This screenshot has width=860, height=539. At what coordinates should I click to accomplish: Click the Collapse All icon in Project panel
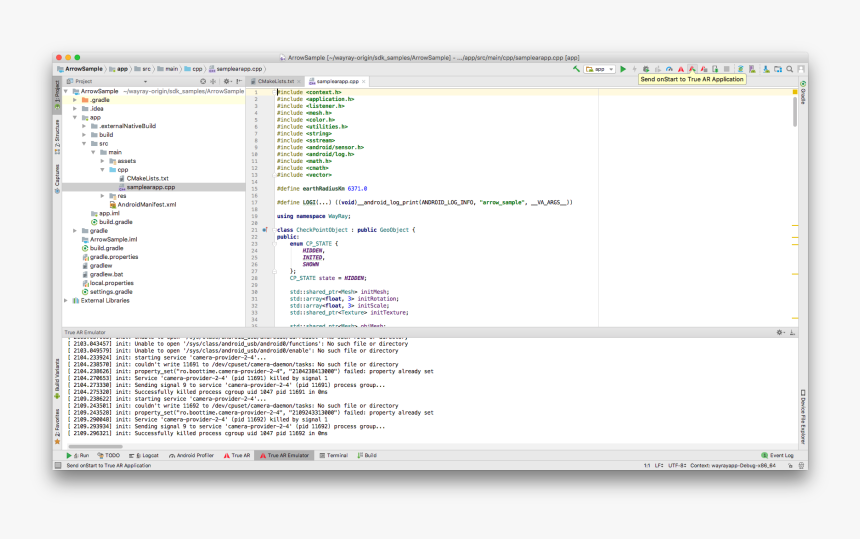pos(213,81)
